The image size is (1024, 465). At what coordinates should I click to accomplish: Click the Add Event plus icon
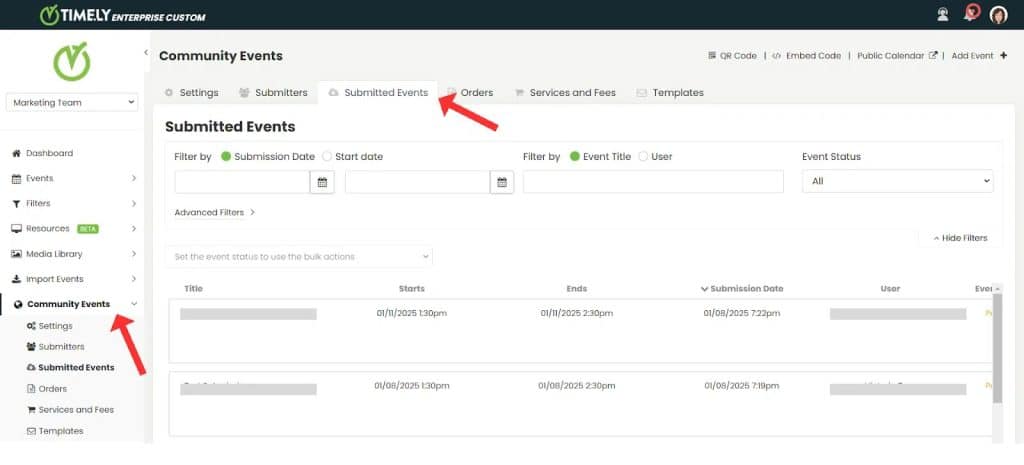pos(1003,56)
